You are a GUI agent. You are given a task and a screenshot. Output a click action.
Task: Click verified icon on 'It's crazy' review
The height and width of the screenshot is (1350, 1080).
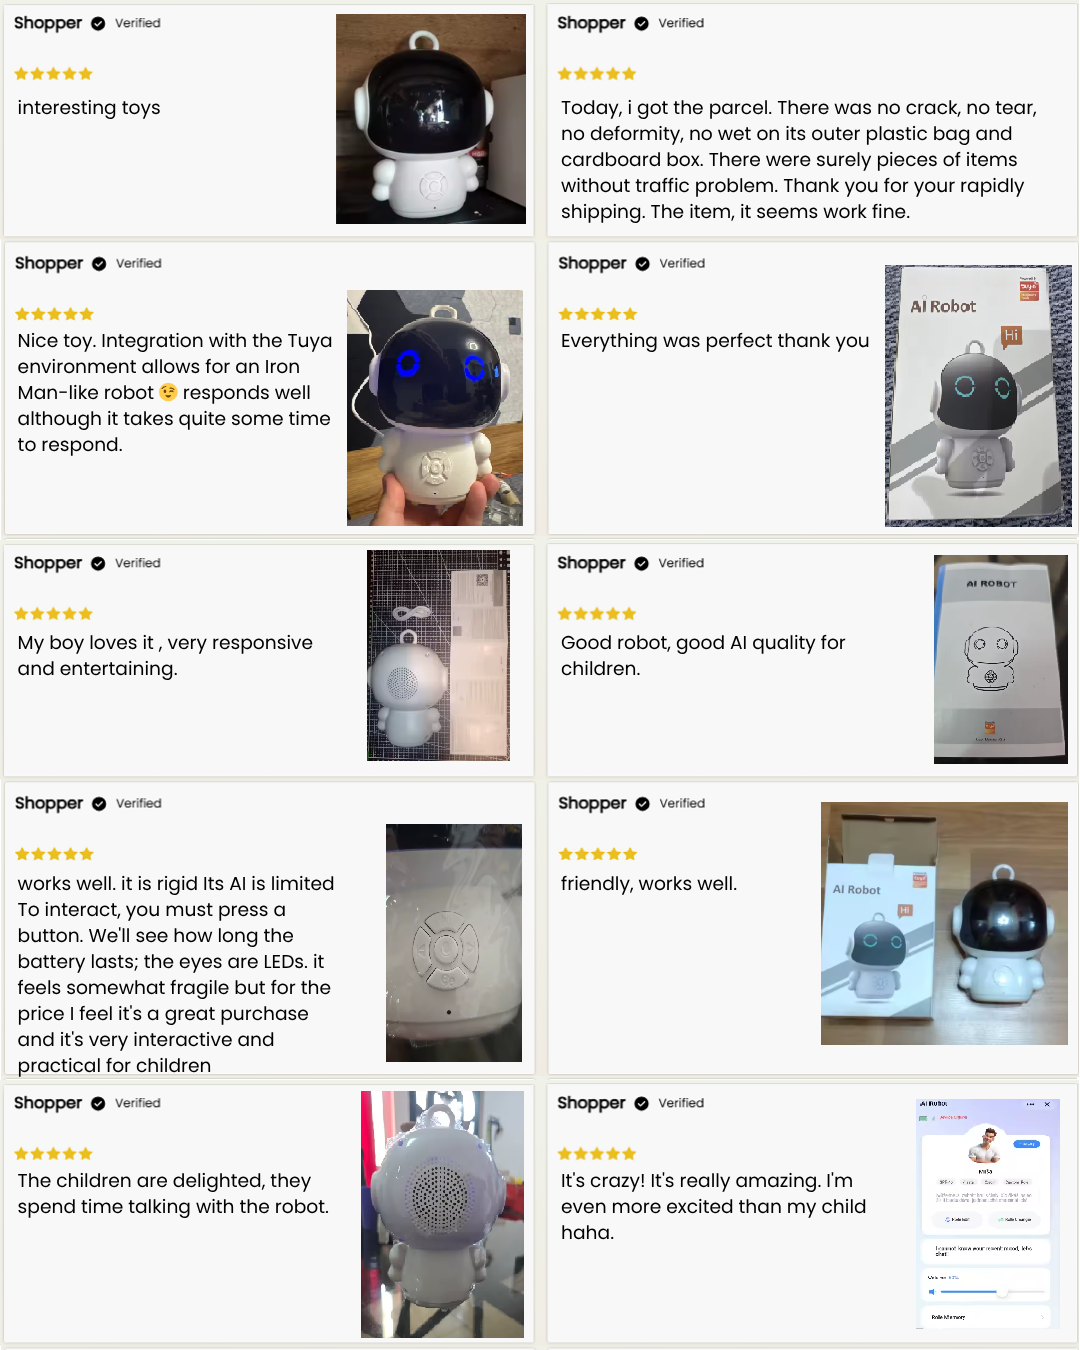(641, 1103)
